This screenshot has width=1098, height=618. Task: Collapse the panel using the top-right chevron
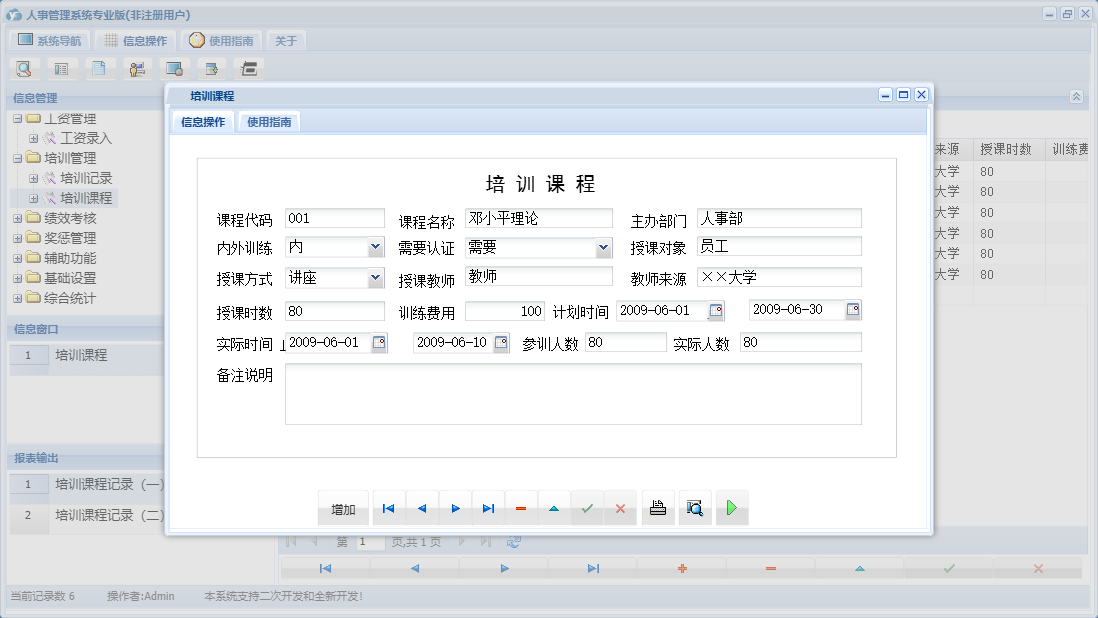click(x=1076, y=97)
